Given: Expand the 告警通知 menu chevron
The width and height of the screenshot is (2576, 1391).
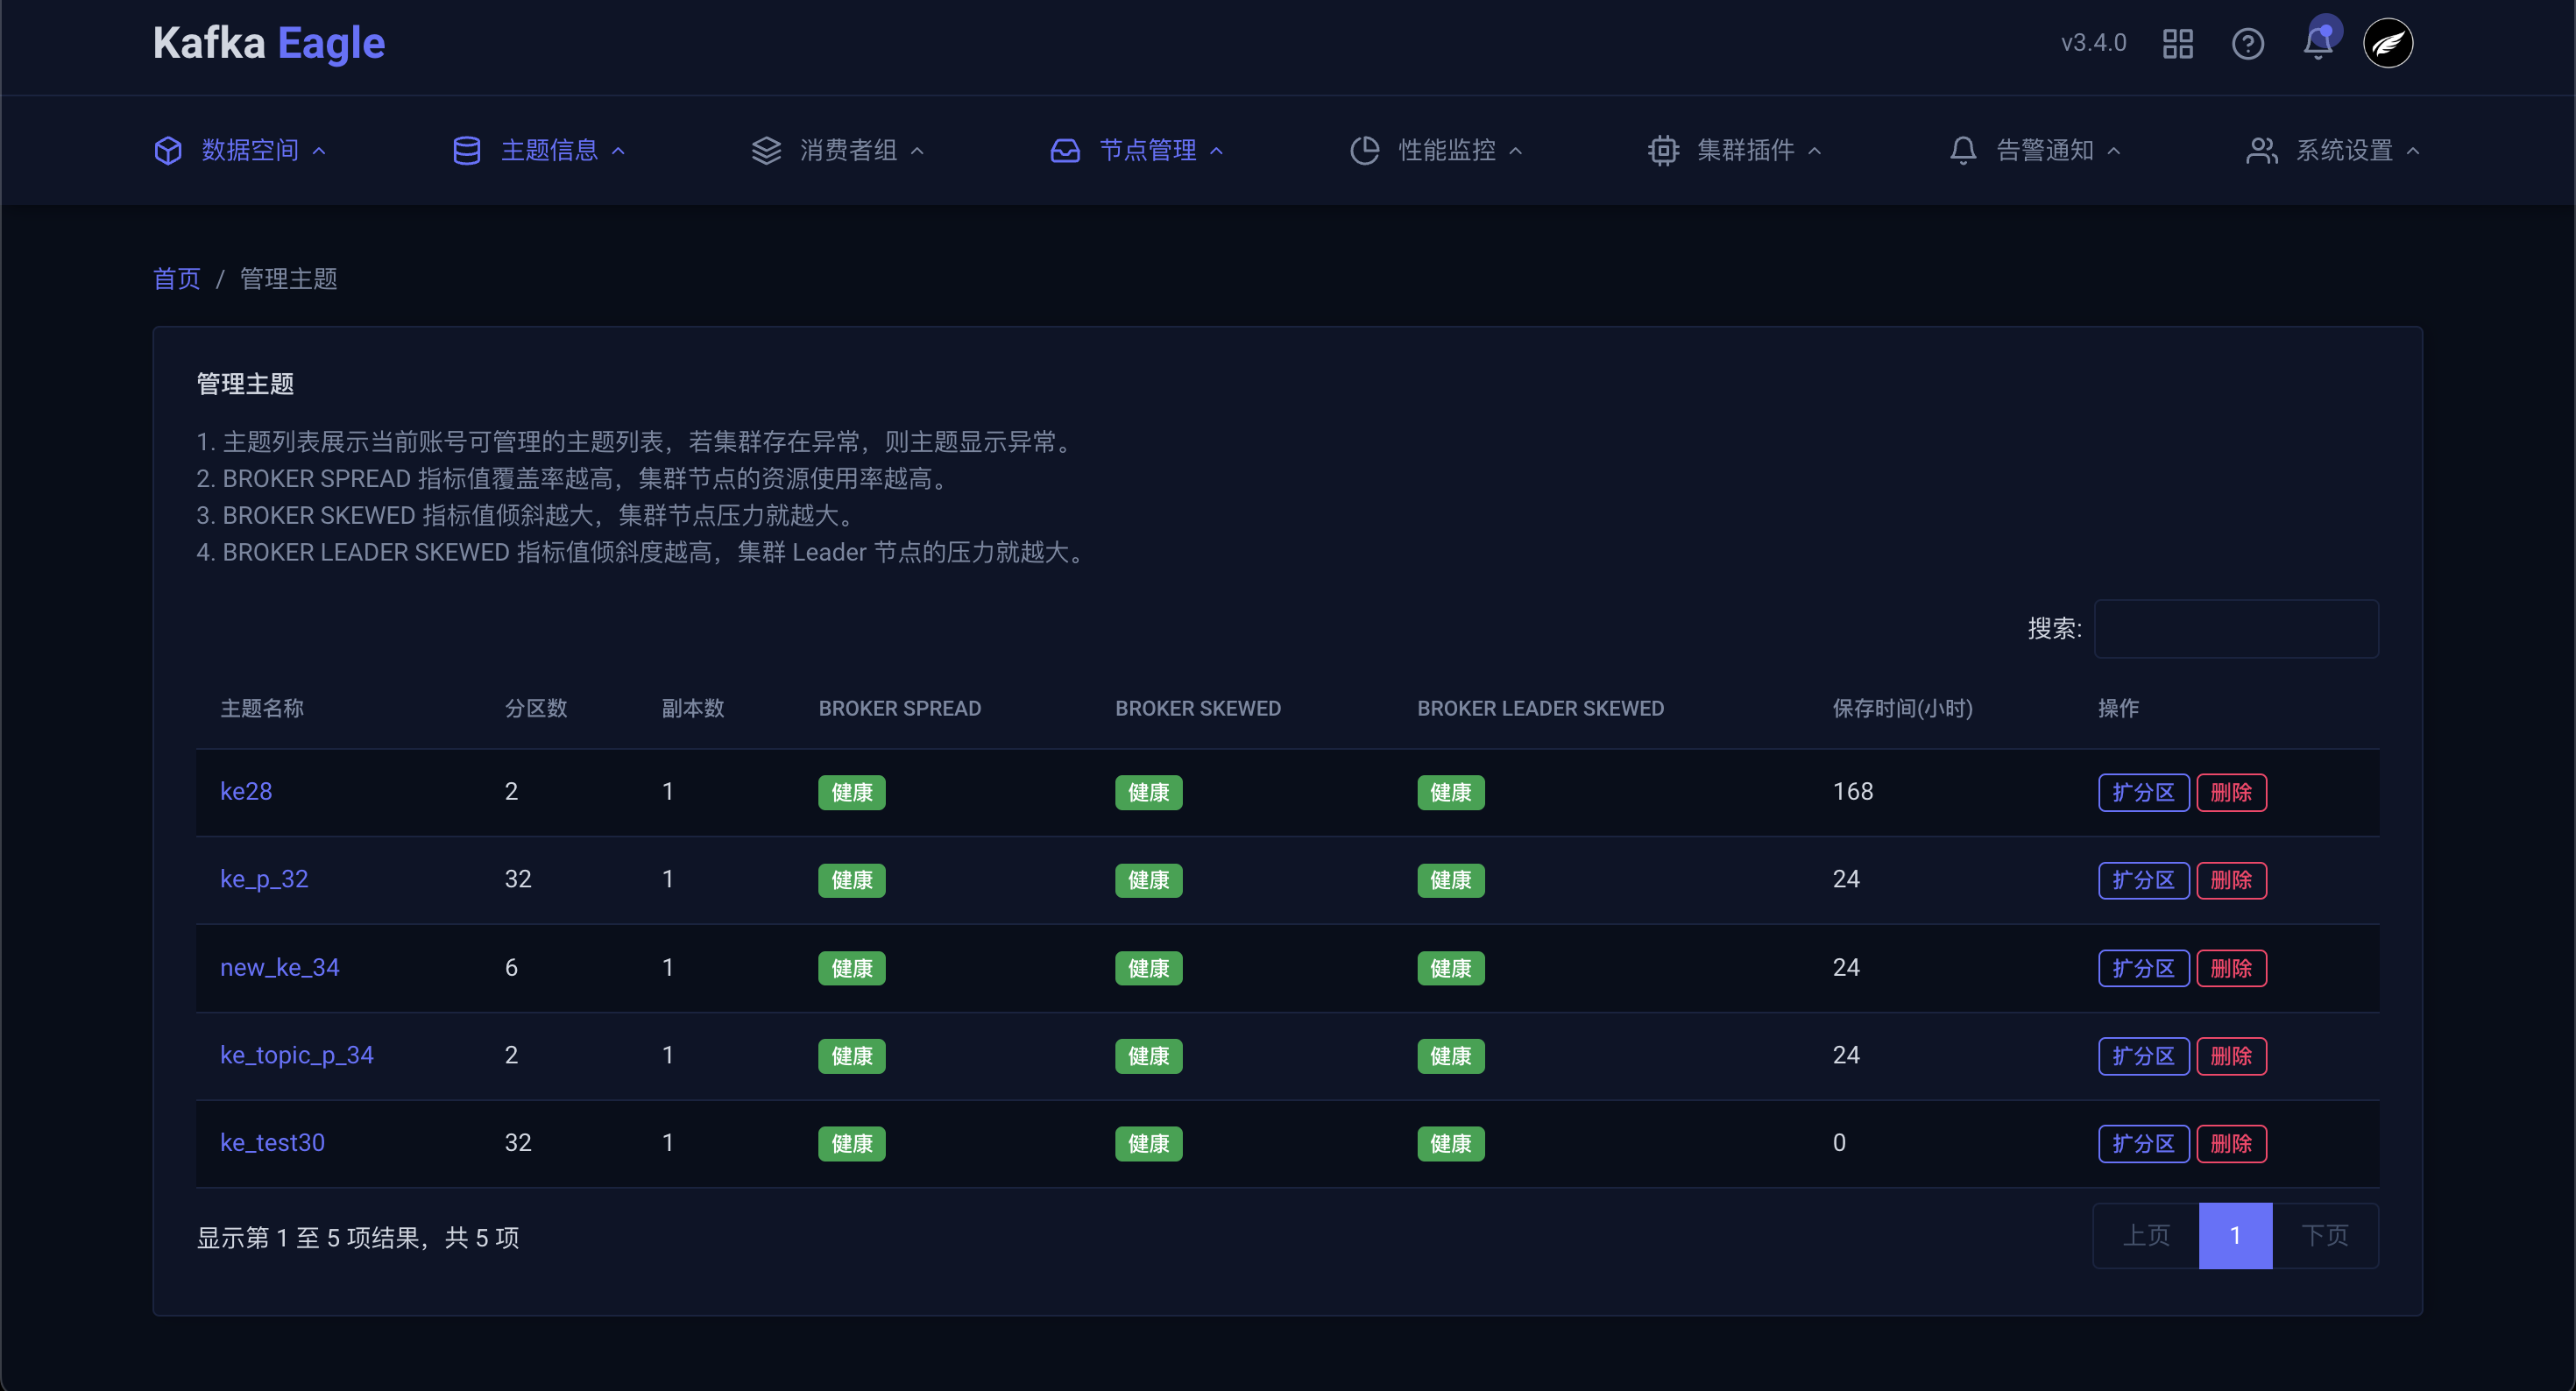Looking at the screenshot, I should [2114, 151].
